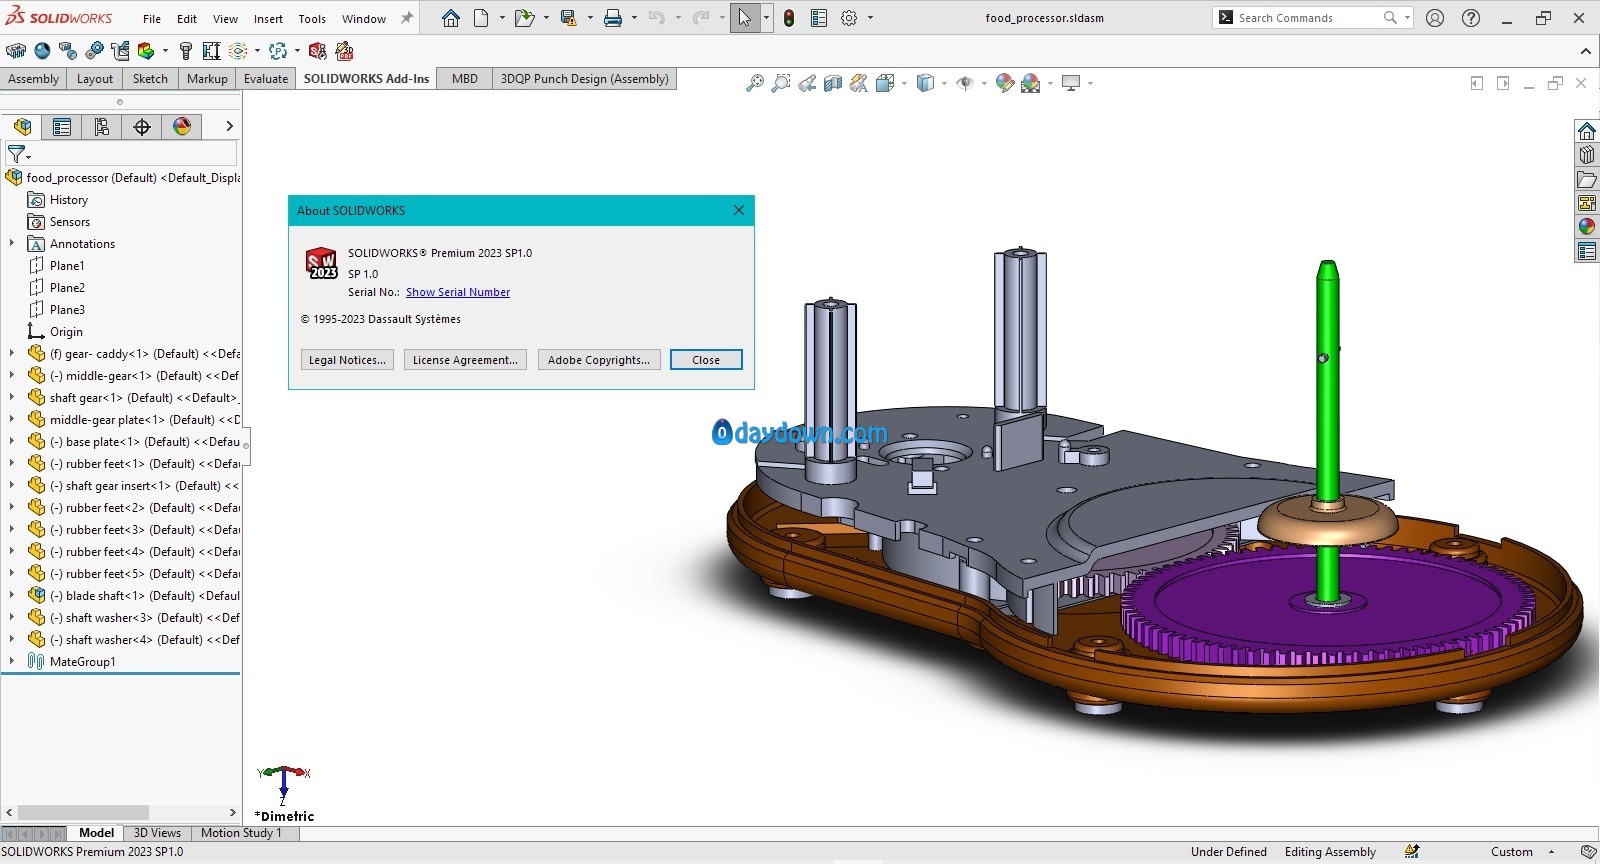Expand the gear- caddy<1> component
The height and width of the screenshot is (864, 1600).
click(x=12, y=353)
